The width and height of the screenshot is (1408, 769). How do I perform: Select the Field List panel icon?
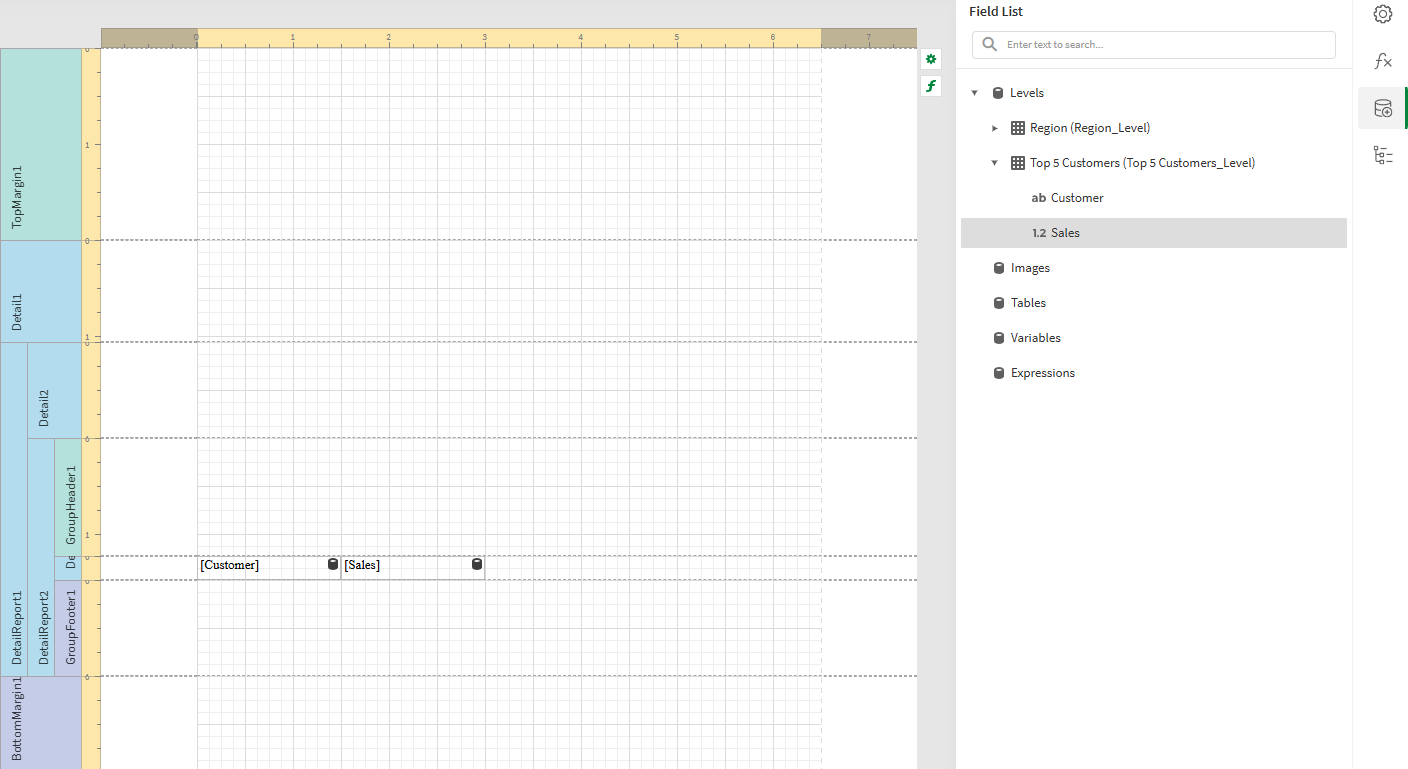click(1383, 108)
